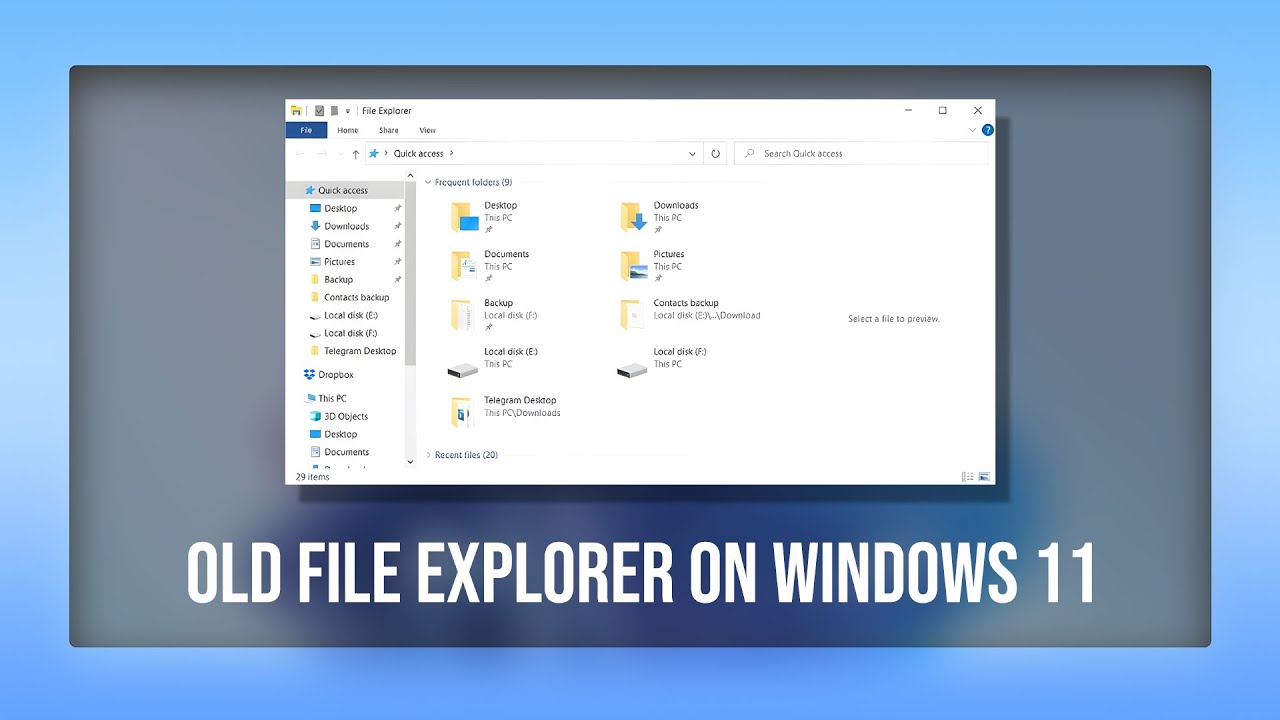The width and height of the screenshot is (1280, 720).
Task: Click the New folder quick-access toolbar icon
Action: [x=334, y=111]
